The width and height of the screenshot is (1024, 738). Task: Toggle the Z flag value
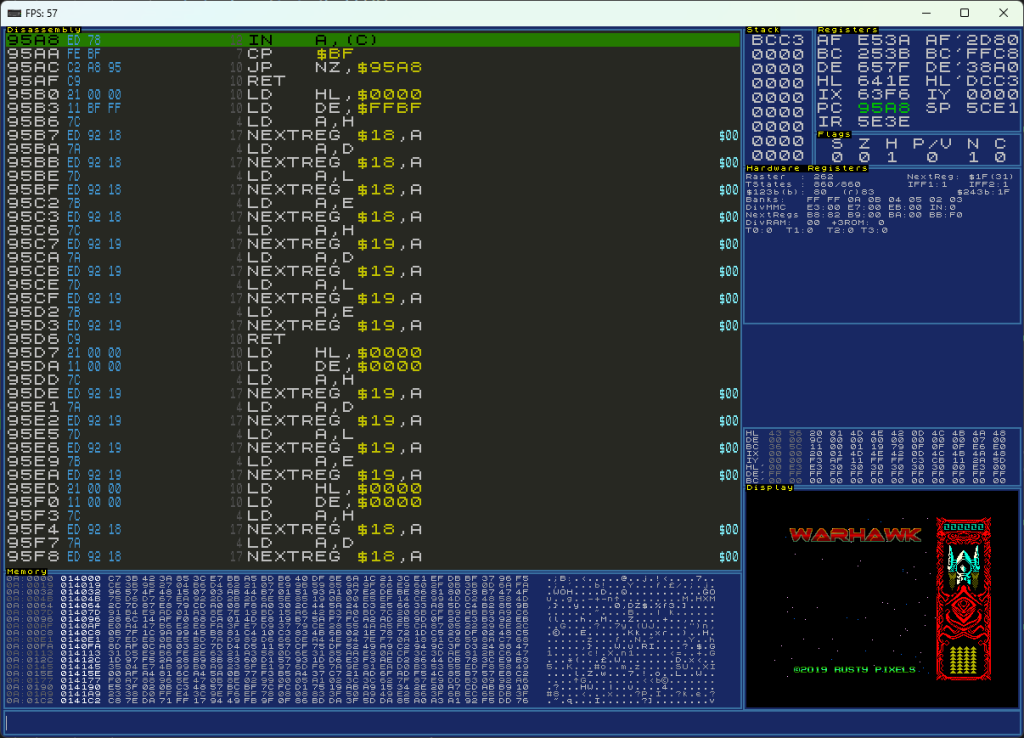click(x=868, y=157)
